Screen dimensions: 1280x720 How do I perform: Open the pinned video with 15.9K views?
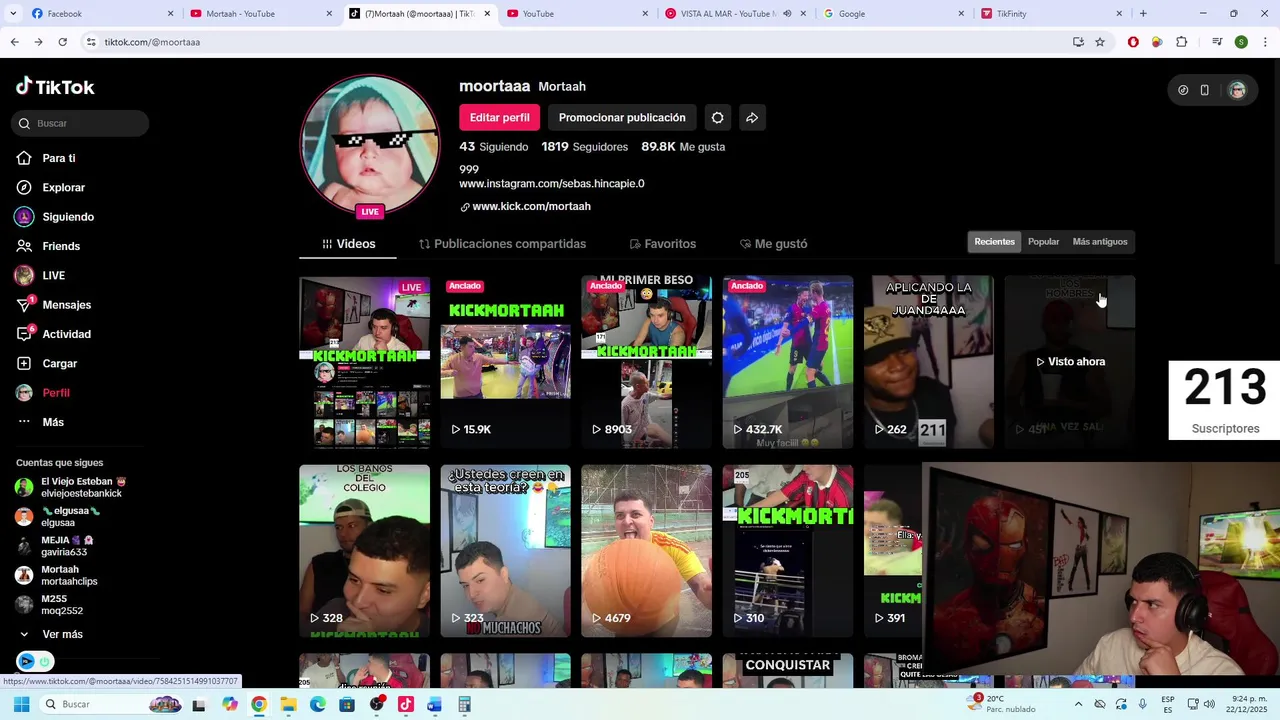505,362
